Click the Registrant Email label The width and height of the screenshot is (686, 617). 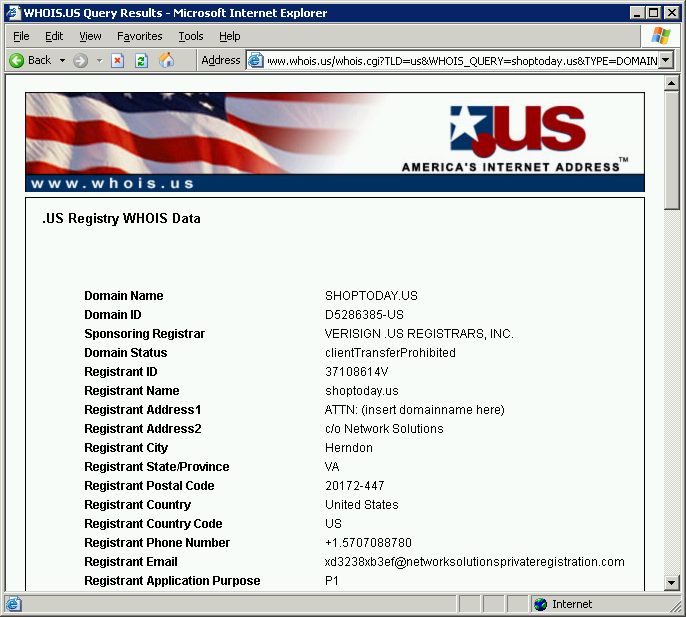pyautogui.click(x=130, y=562)
